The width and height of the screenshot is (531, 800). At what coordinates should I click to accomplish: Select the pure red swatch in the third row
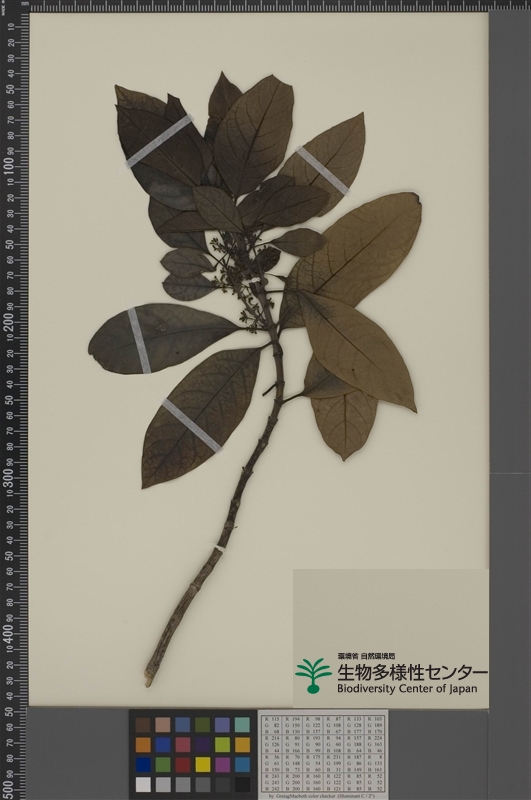coord(183,764)
